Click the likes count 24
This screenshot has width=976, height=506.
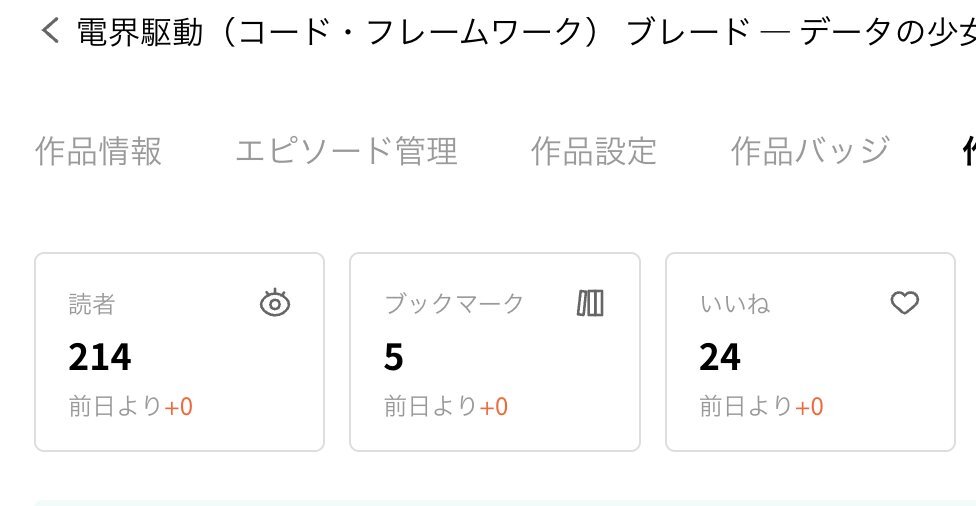tap(720, 357)
